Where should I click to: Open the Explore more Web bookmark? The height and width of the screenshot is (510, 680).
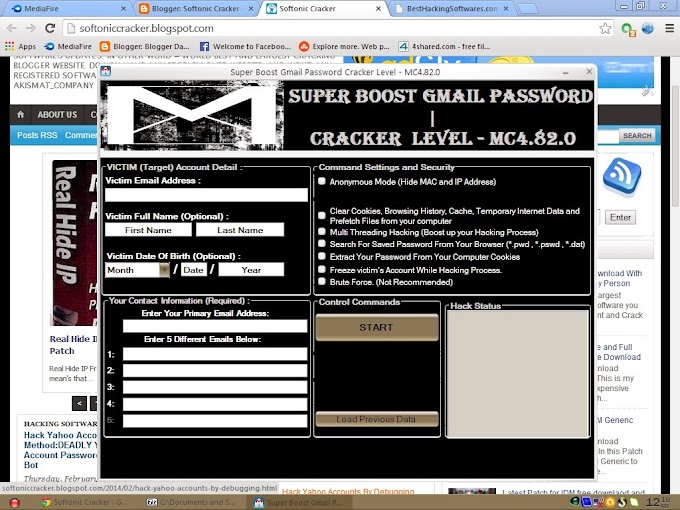344,46
